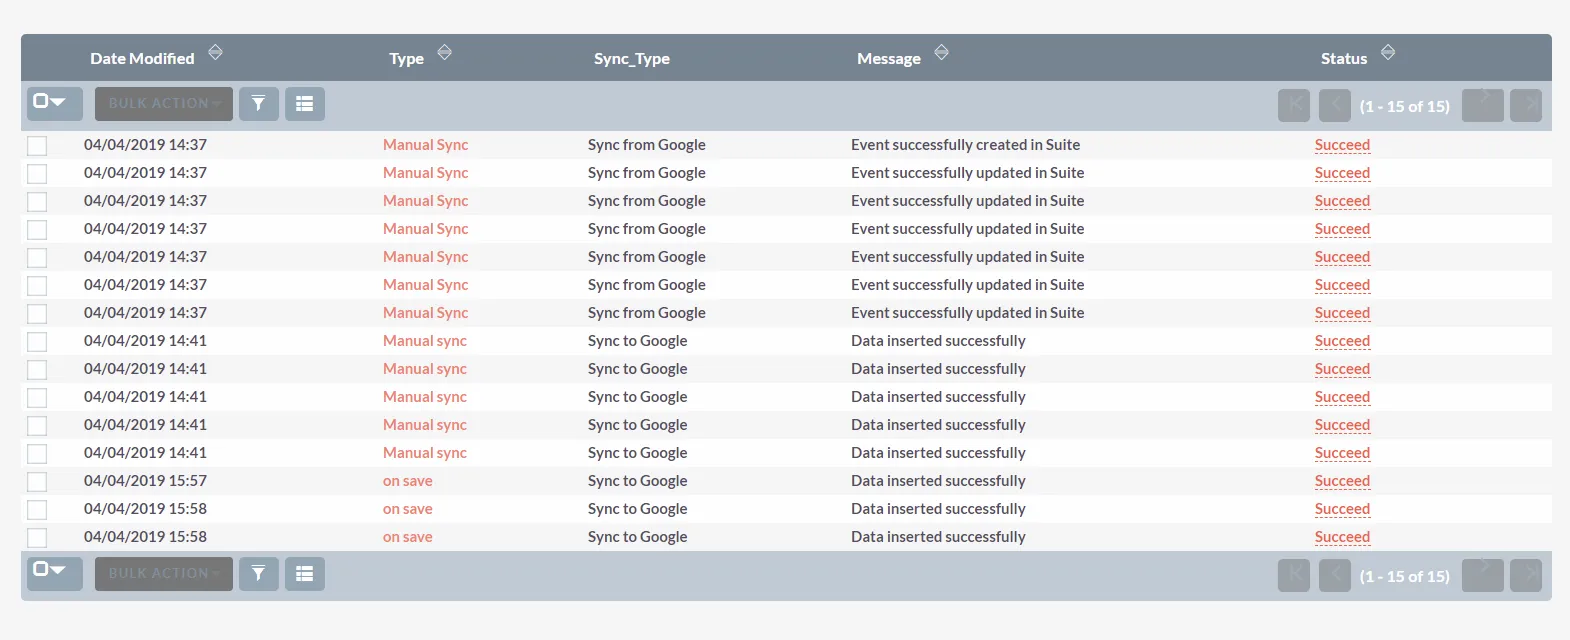Screen dimensions: 1570x640
Task: Sort by Date Modified column arrows
Action: pos(215,53)
